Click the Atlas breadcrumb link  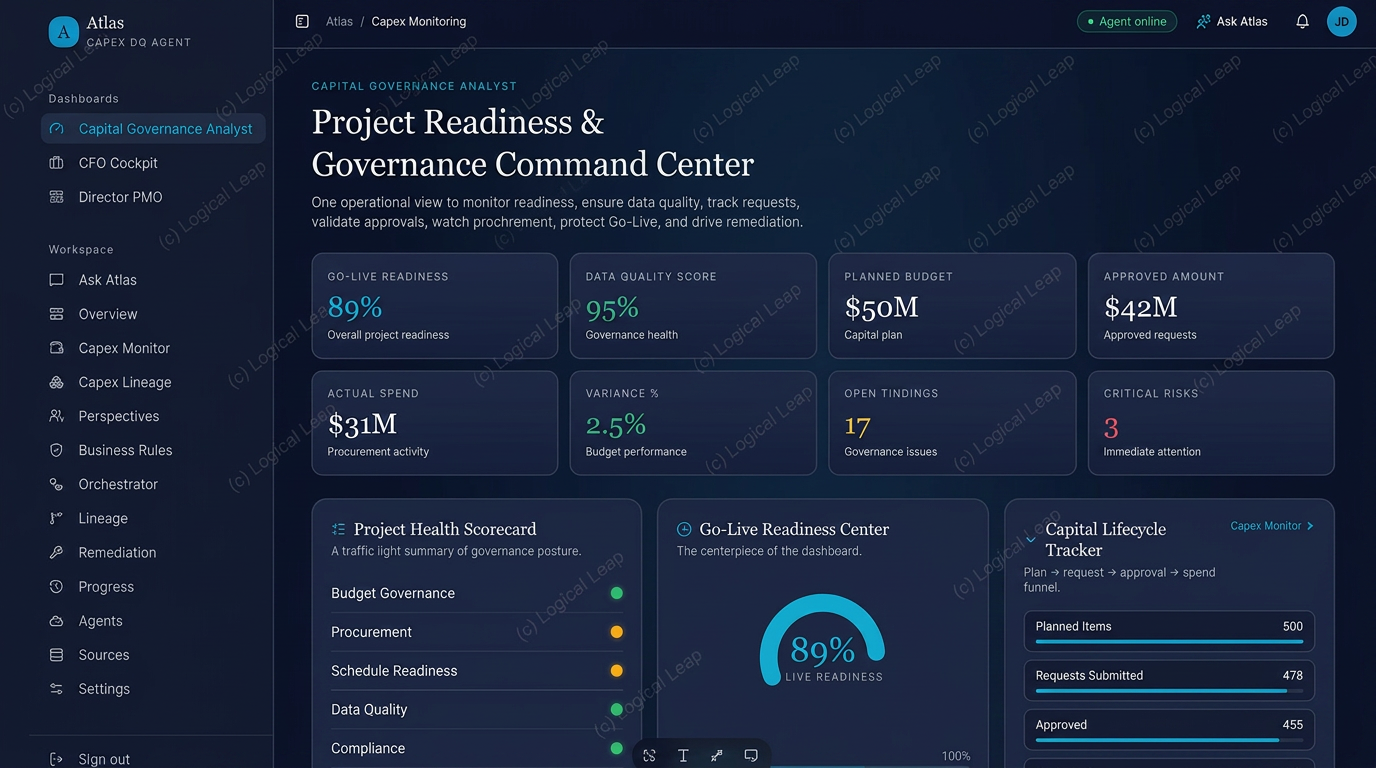coord(339,21)
